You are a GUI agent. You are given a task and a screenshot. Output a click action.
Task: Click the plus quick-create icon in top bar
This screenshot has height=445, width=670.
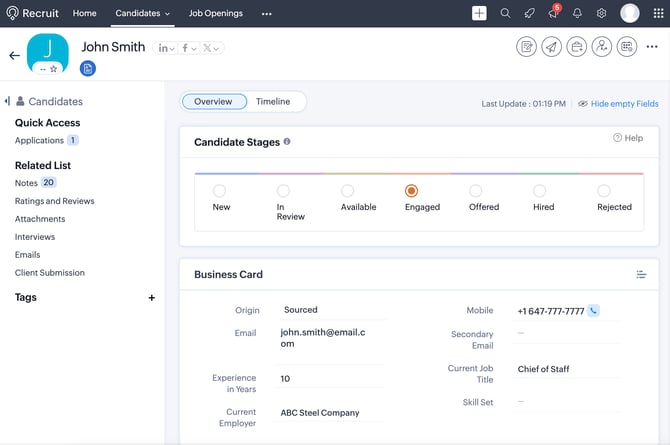point(479,13)
